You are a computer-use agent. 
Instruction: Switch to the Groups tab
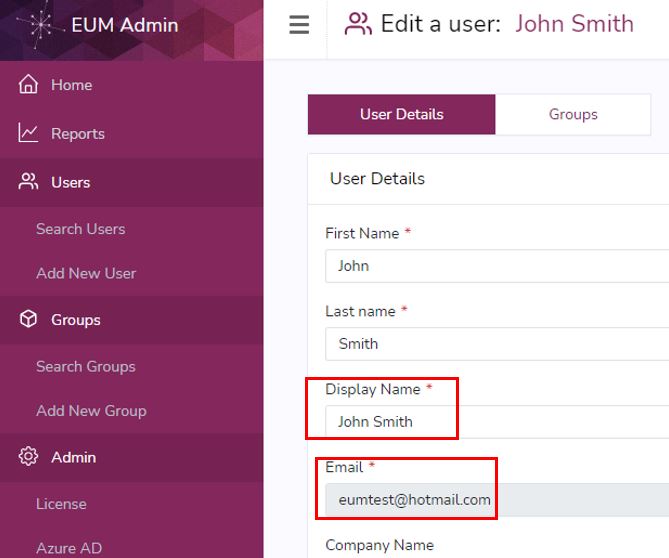pyautogui.click(x=573, y=114)
